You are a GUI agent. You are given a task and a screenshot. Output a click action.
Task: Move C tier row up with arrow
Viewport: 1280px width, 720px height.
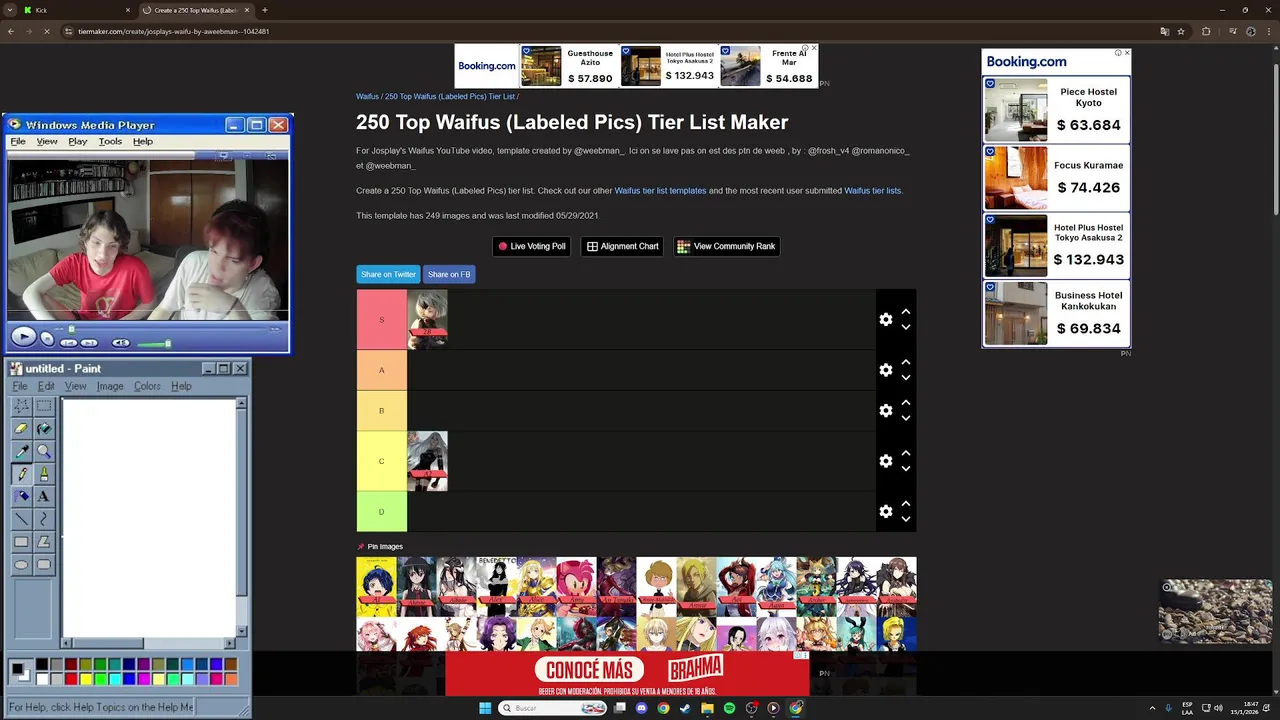(906, 453)
